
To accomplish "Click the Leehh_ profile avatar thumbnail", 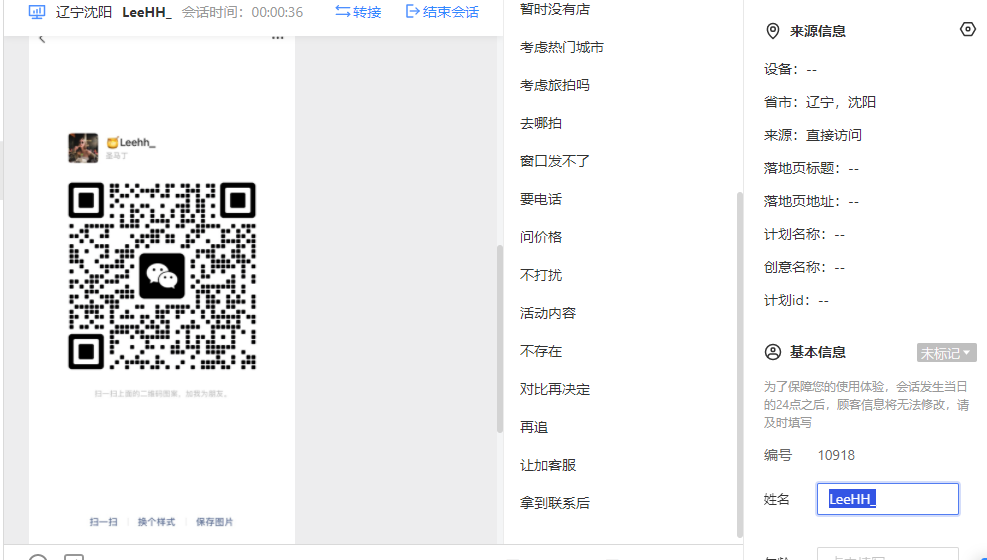I will coord(83,148).
